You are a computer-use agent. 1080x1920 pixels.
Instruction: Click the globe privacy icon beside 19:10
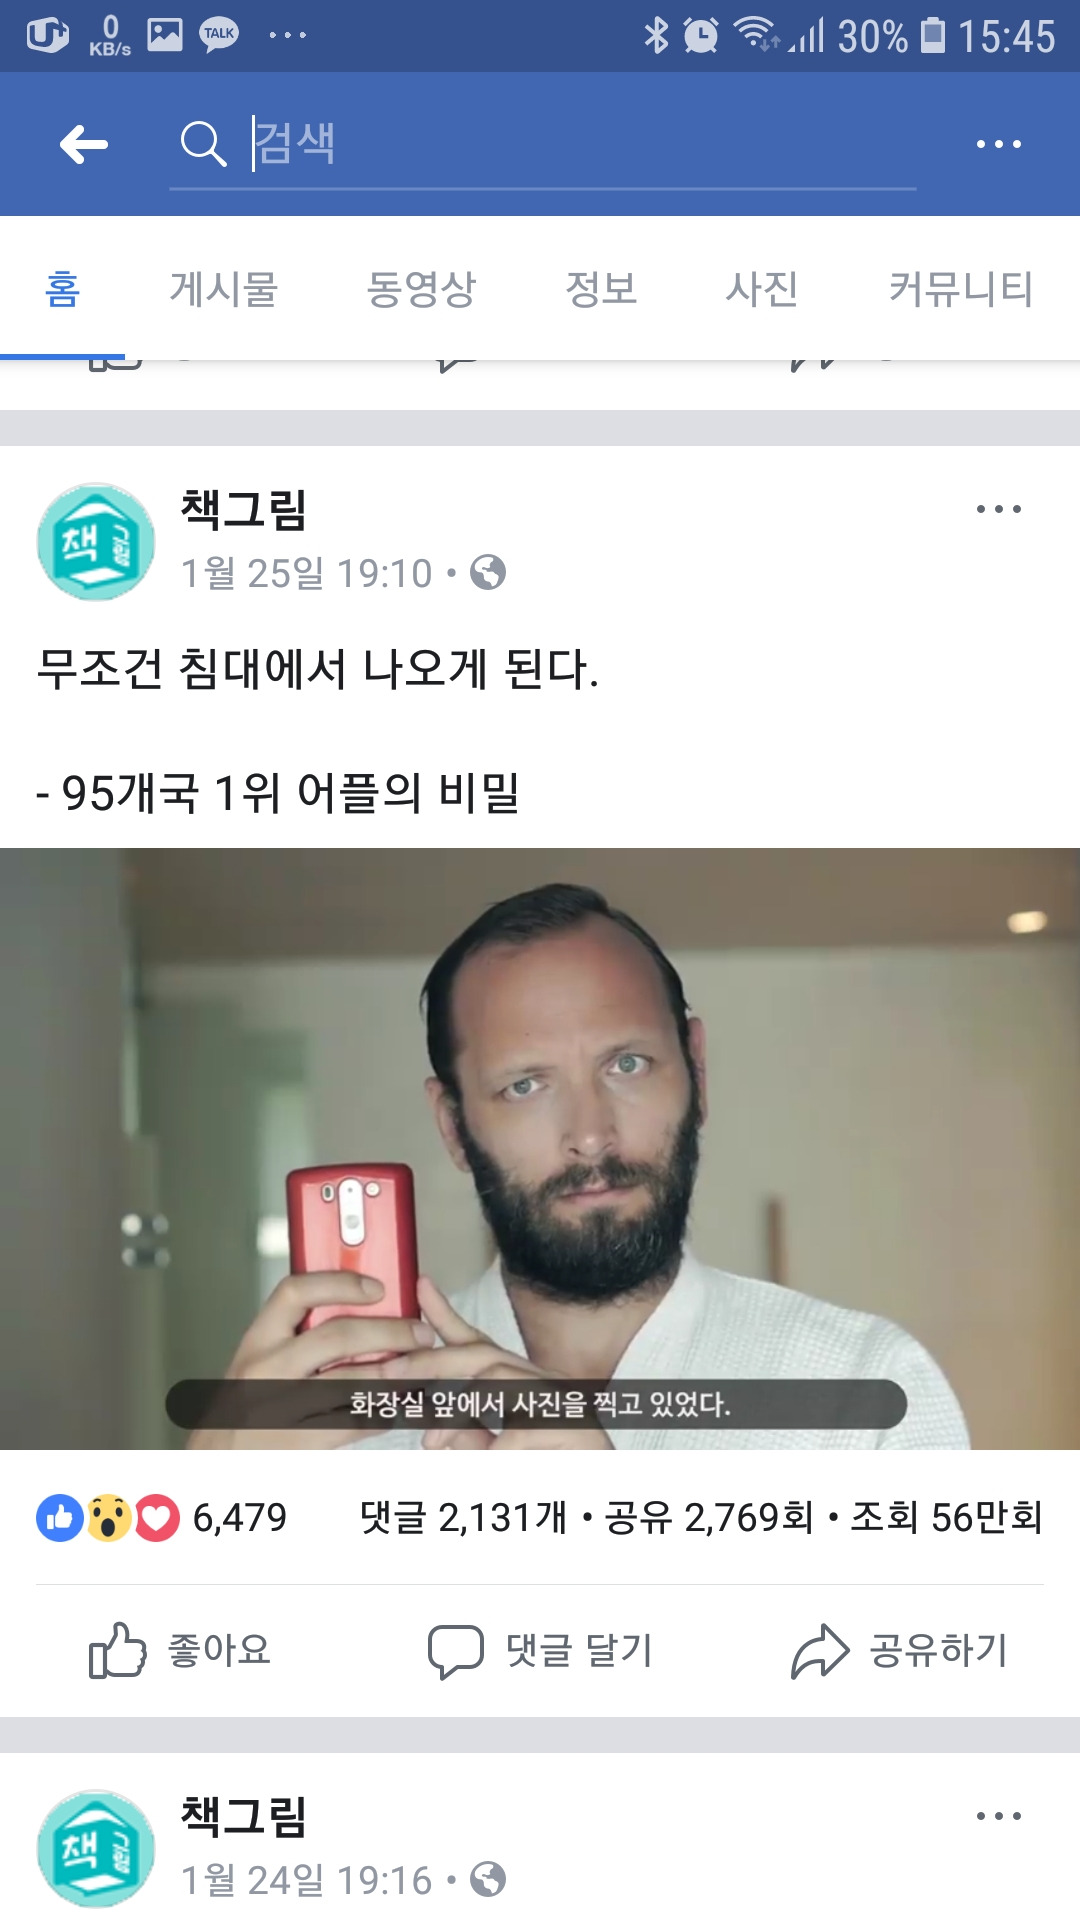[x=488, y=573]
